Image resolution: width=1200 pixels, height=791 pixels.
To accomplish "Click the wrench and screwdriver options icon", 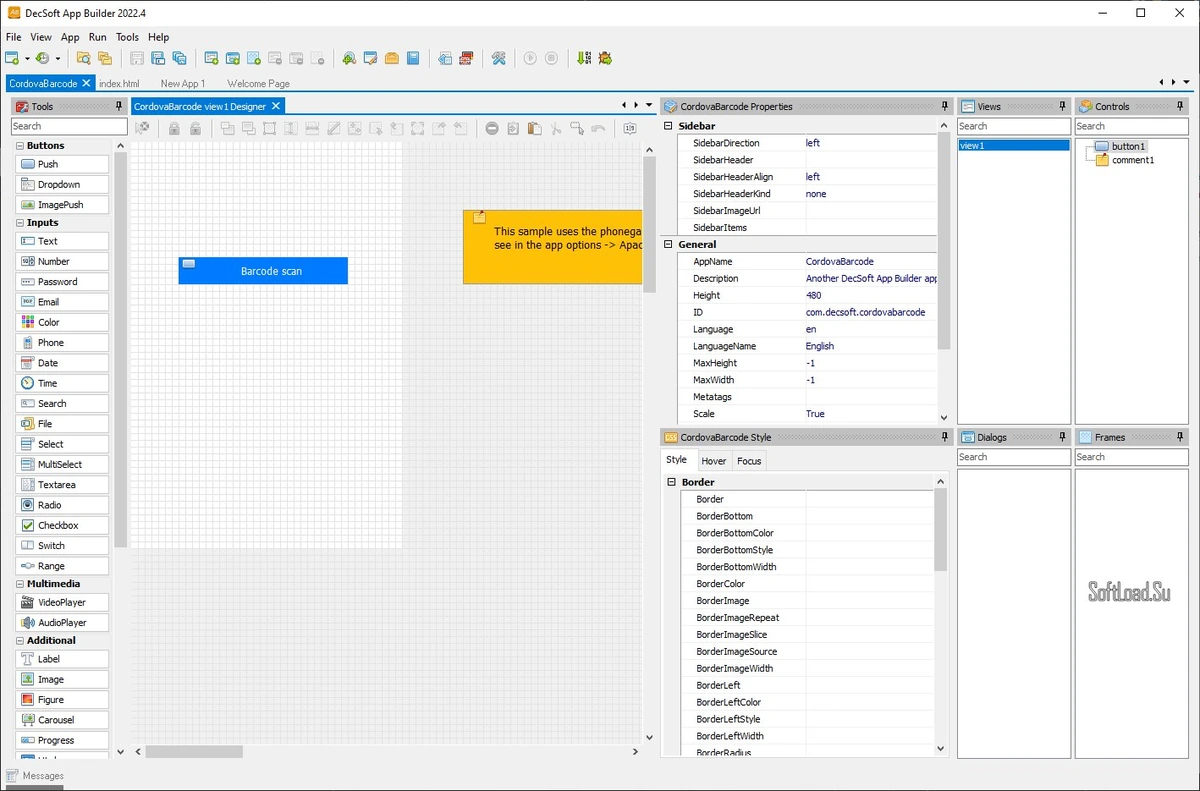I will [x=498, y=58].
